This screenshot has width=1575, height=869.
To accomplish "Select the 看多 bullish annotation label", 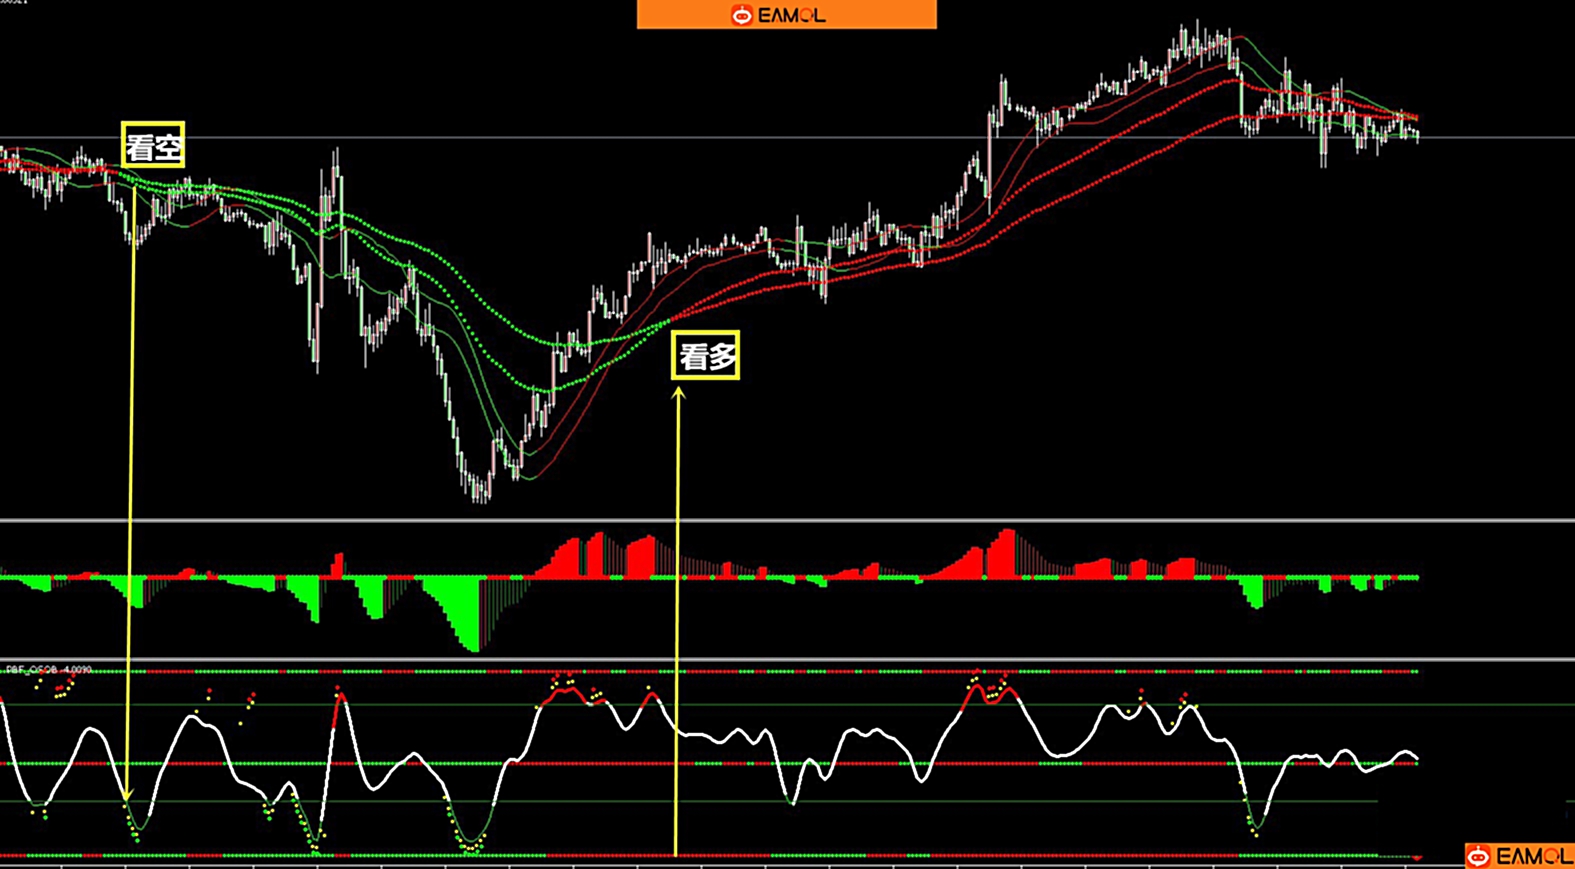I will (x=706, y=355).
